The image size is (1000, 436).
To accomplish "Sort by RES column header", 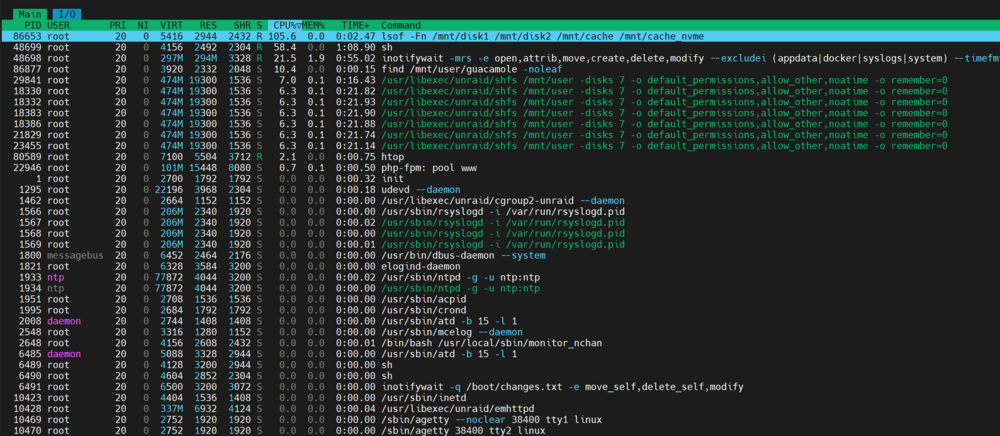I will (207, 25).
